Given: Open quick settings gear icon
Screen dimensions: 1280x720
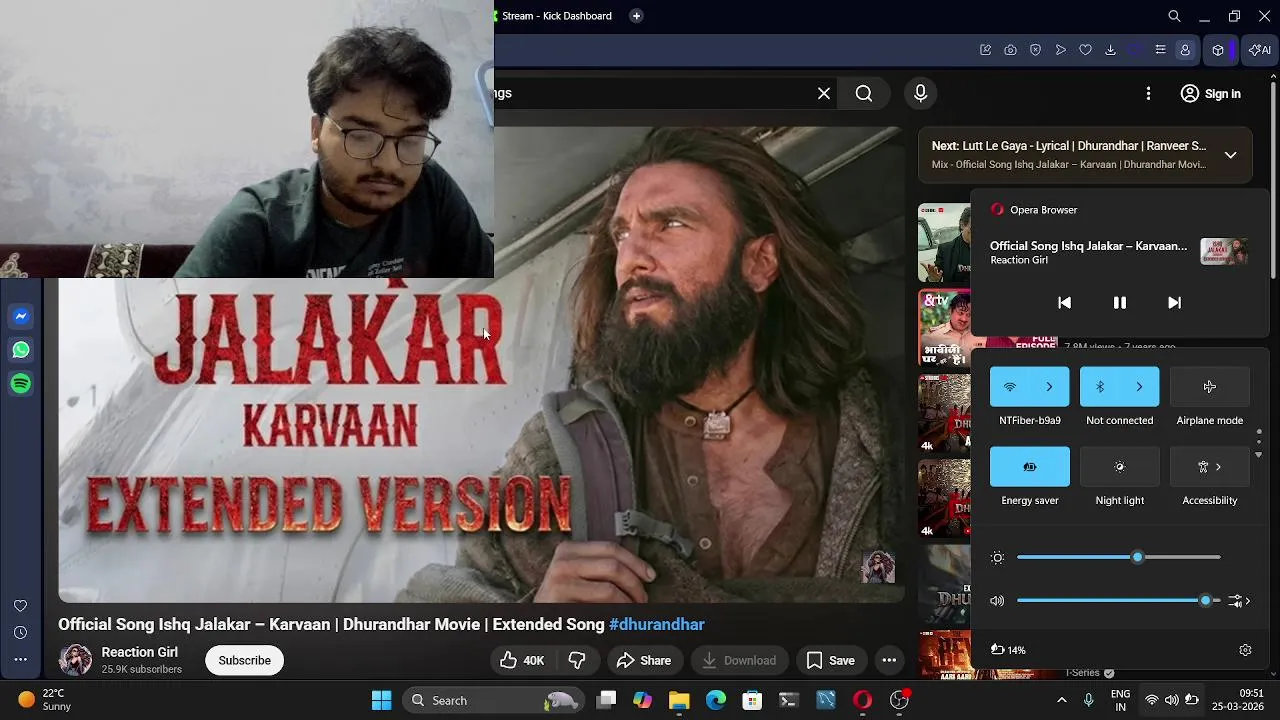Looking at the screenshot, I should [x=1245, y=650].
